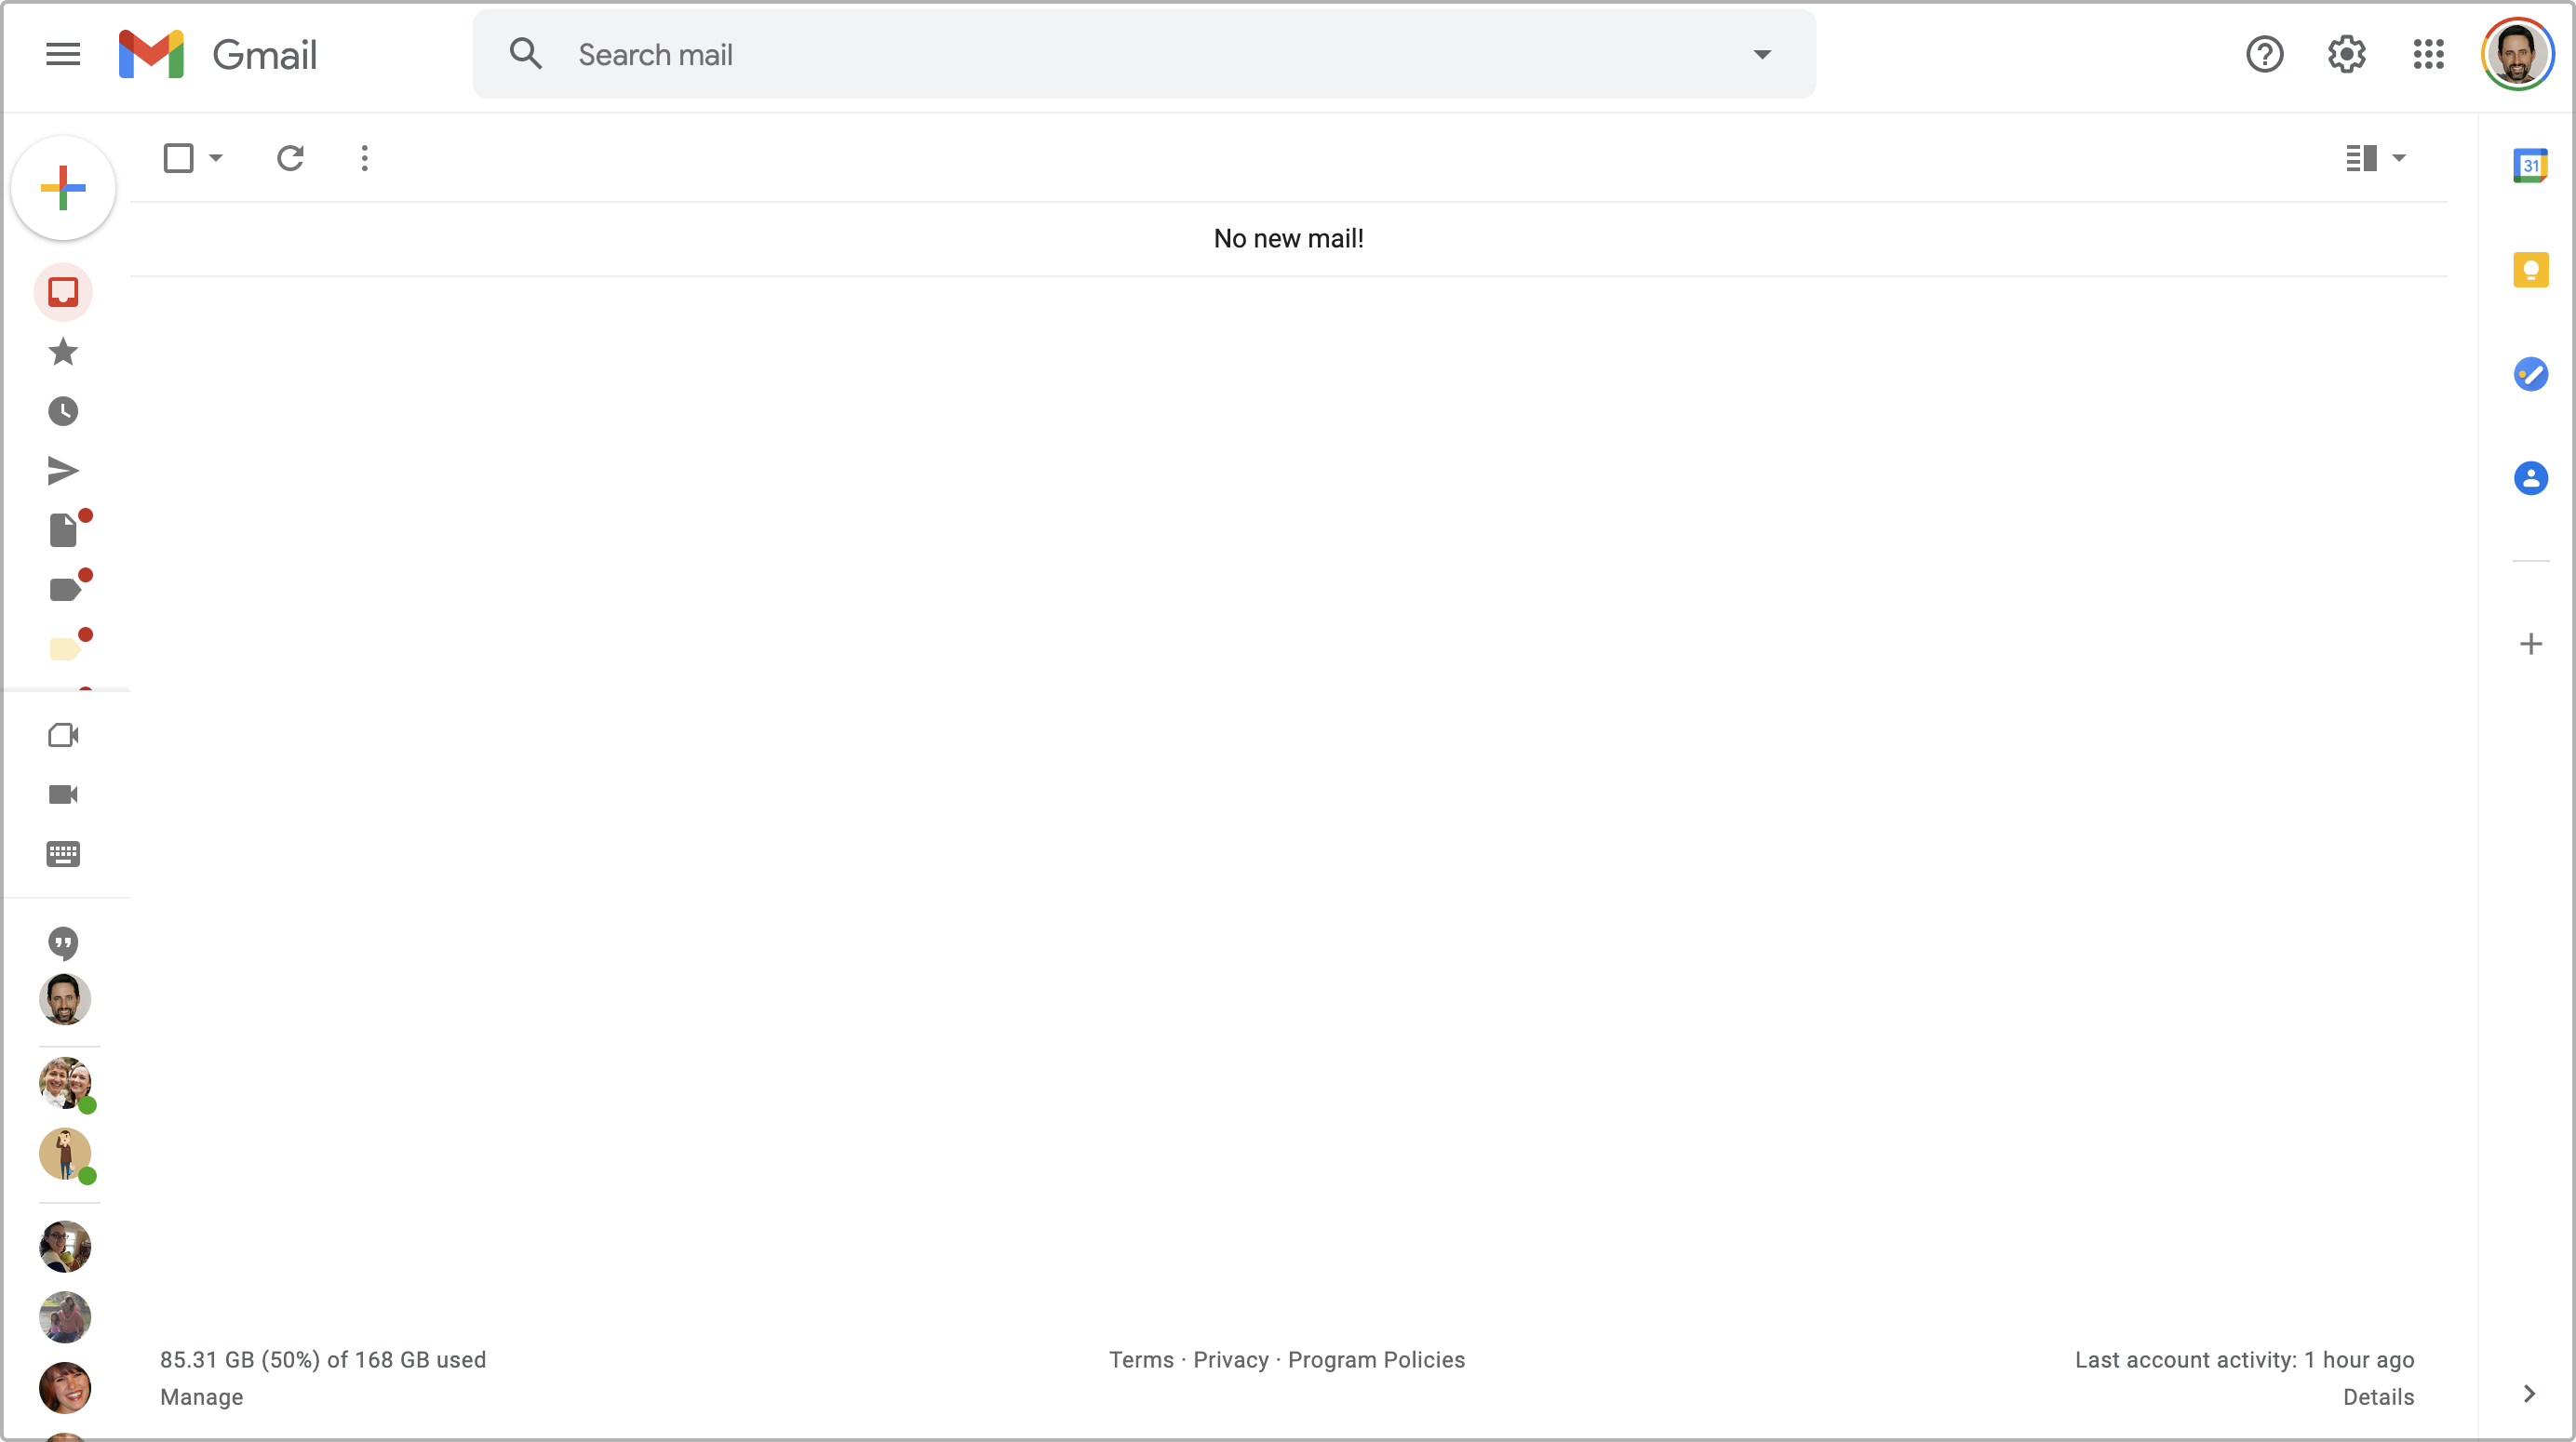View Starred messages

[63, 352]
